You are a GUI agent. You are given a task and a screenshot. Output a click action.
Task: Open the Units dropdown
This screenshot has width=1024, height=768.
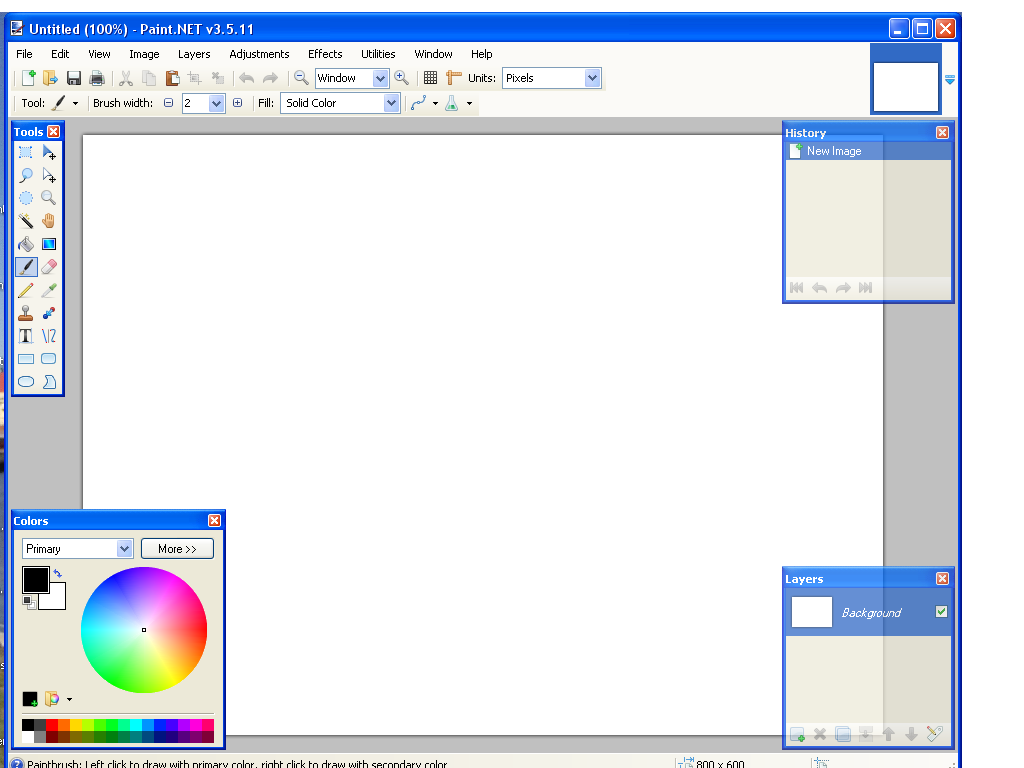tap(592, 78)
